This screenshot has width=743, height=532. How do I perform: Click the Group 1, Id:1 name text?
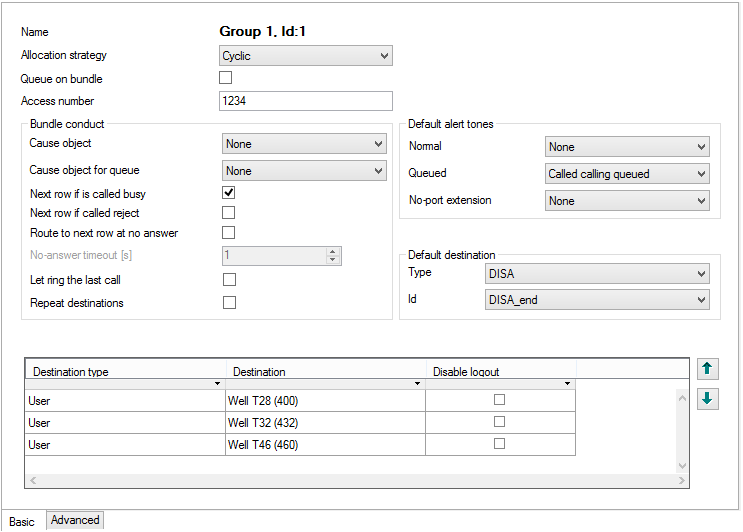(263, 31)
